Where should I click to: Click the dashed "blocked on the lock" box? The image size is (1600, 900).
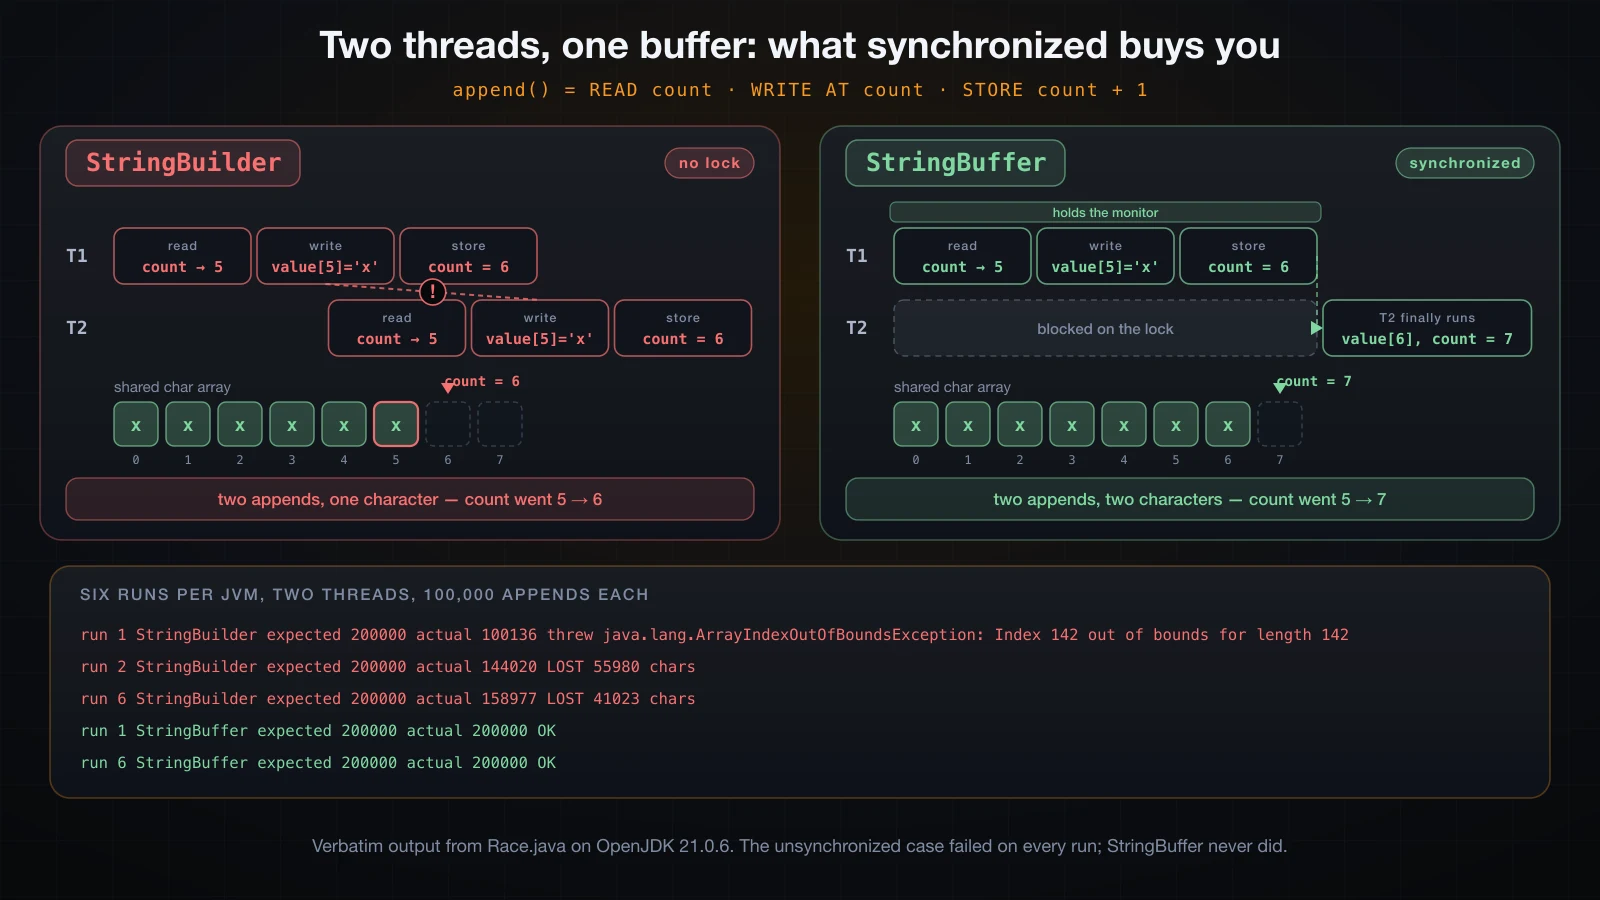tap(1105, 328)
